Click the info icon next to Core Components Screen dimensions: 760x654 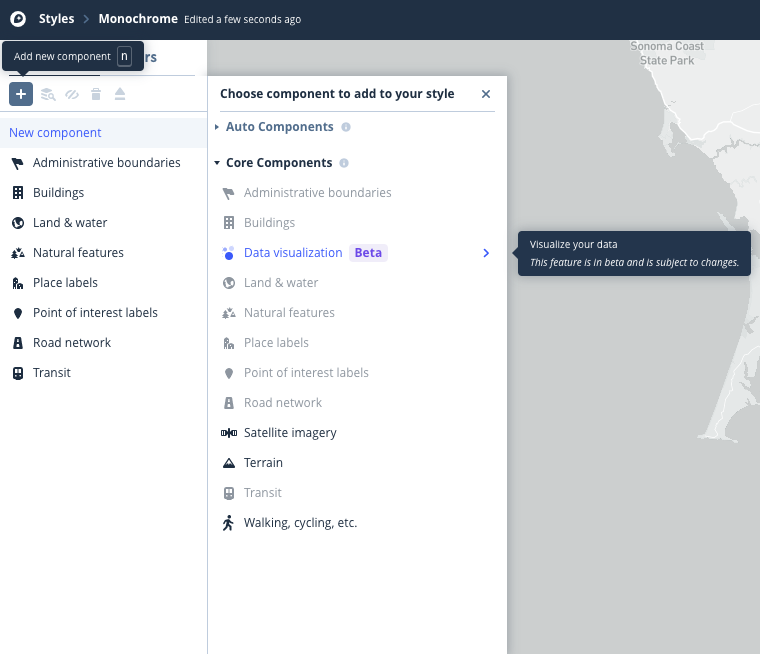(x=344, y=163)
